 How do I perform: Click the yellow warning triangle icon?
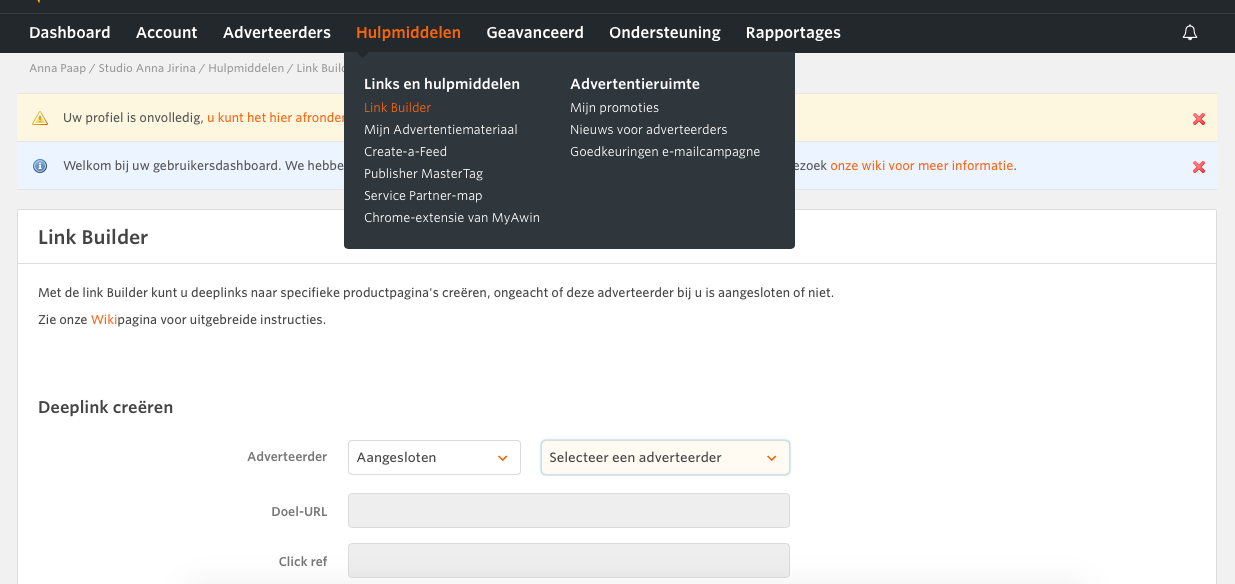(40, 118)
